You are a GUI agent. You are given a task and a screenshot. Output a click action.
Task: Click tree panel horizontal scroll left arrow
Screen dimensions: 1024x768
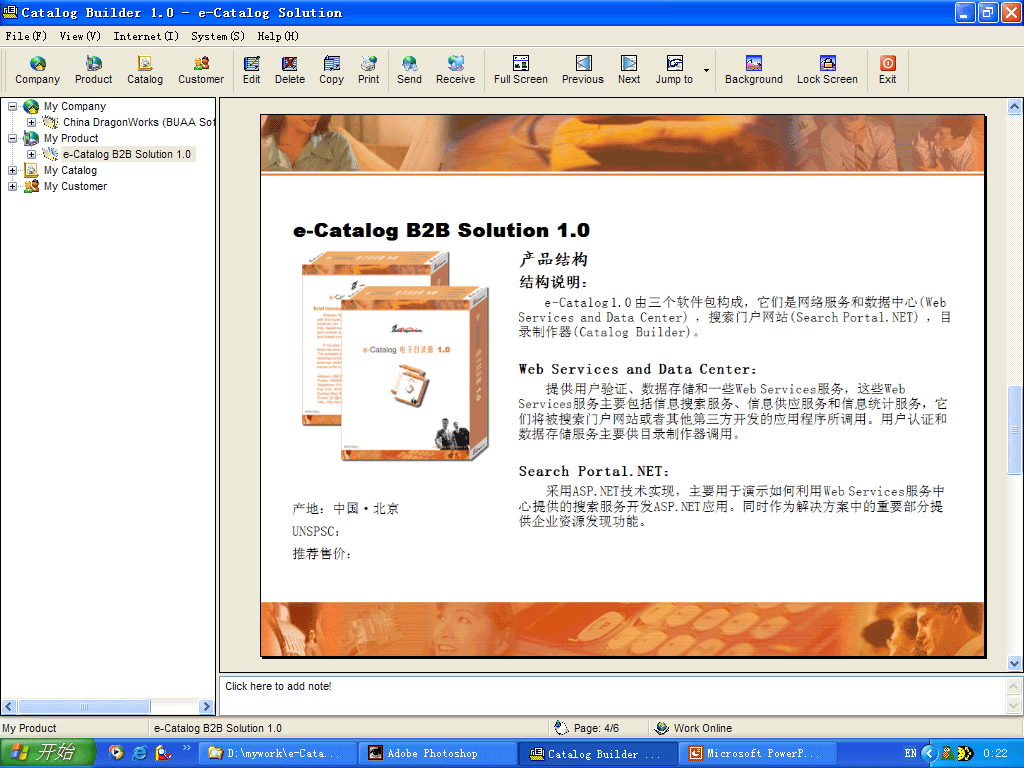pos(8,706)
